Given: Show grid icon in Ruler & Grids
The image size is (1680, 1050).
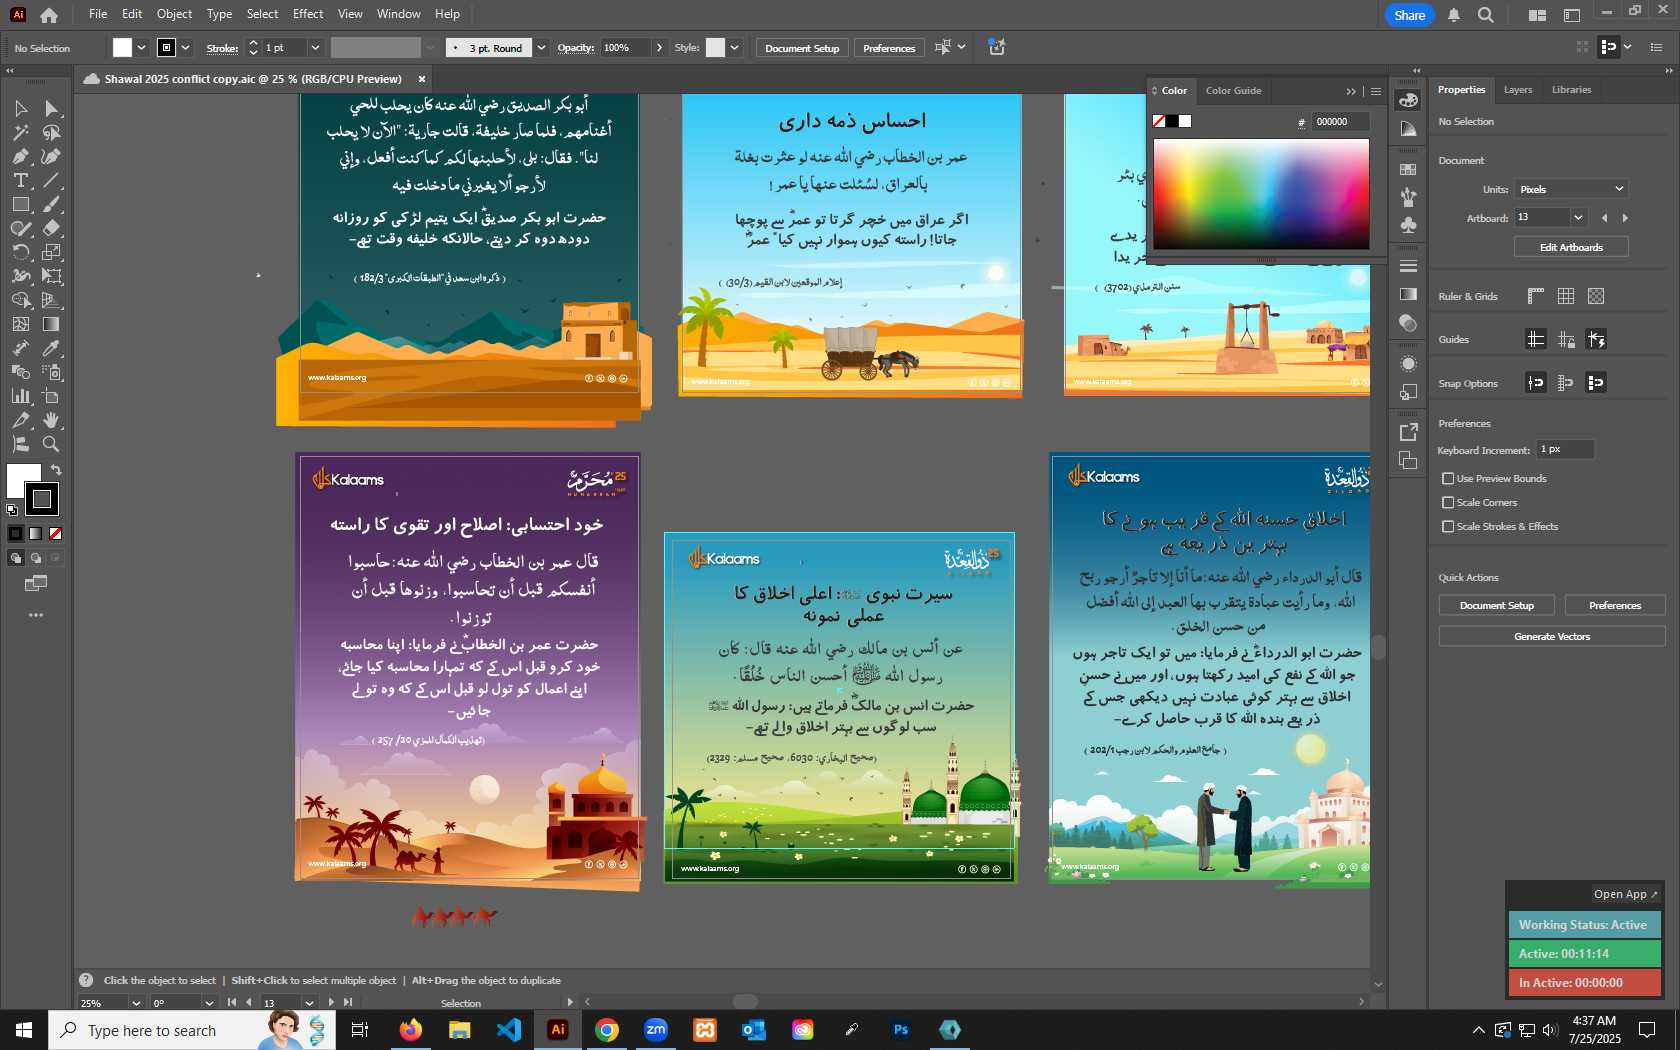Looking at the screenshot, I should (1566, 296).
